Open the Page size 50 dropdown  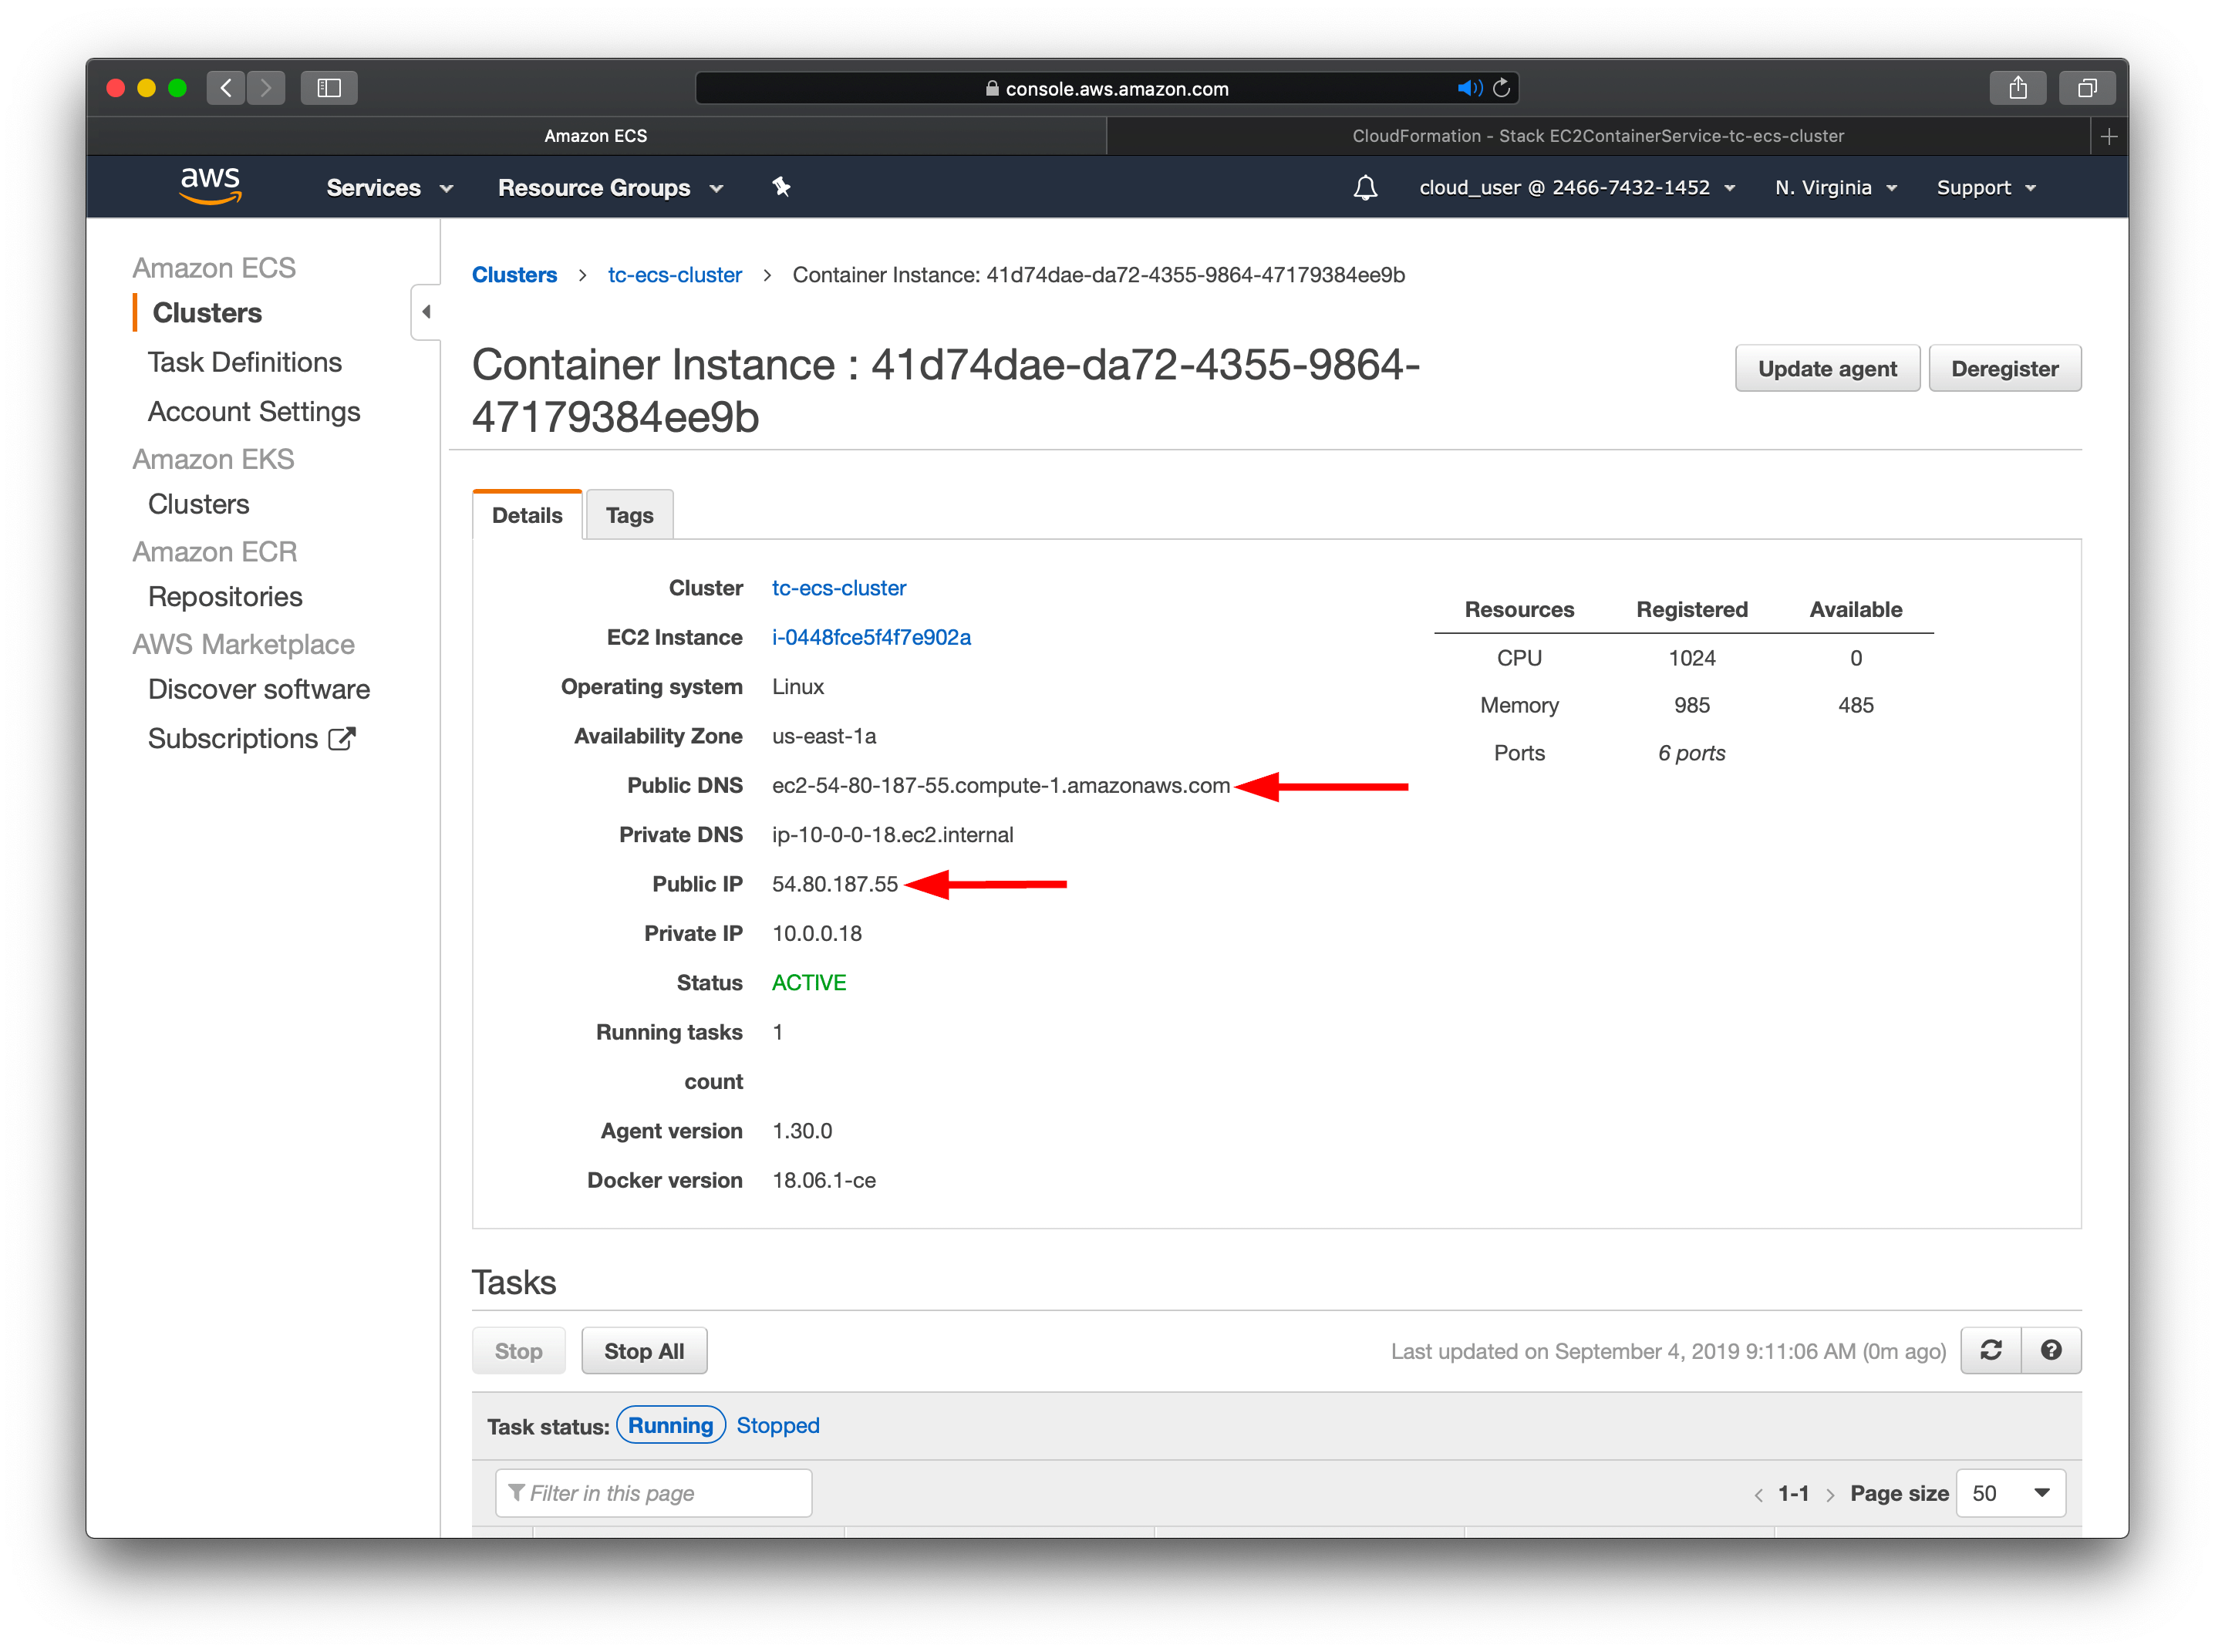pyautogui.click(x=2010, y=1493)
